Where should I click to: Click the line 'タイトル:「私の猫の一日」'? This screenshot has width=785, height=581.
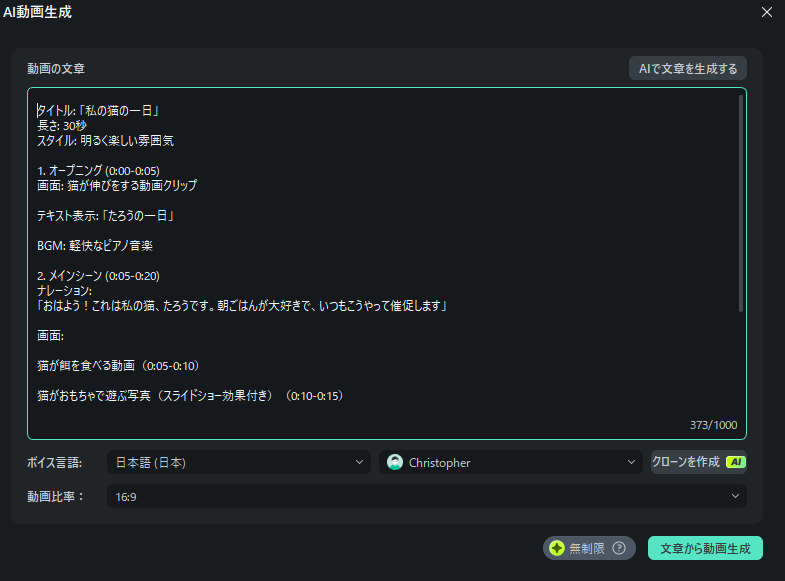point(98,111)
